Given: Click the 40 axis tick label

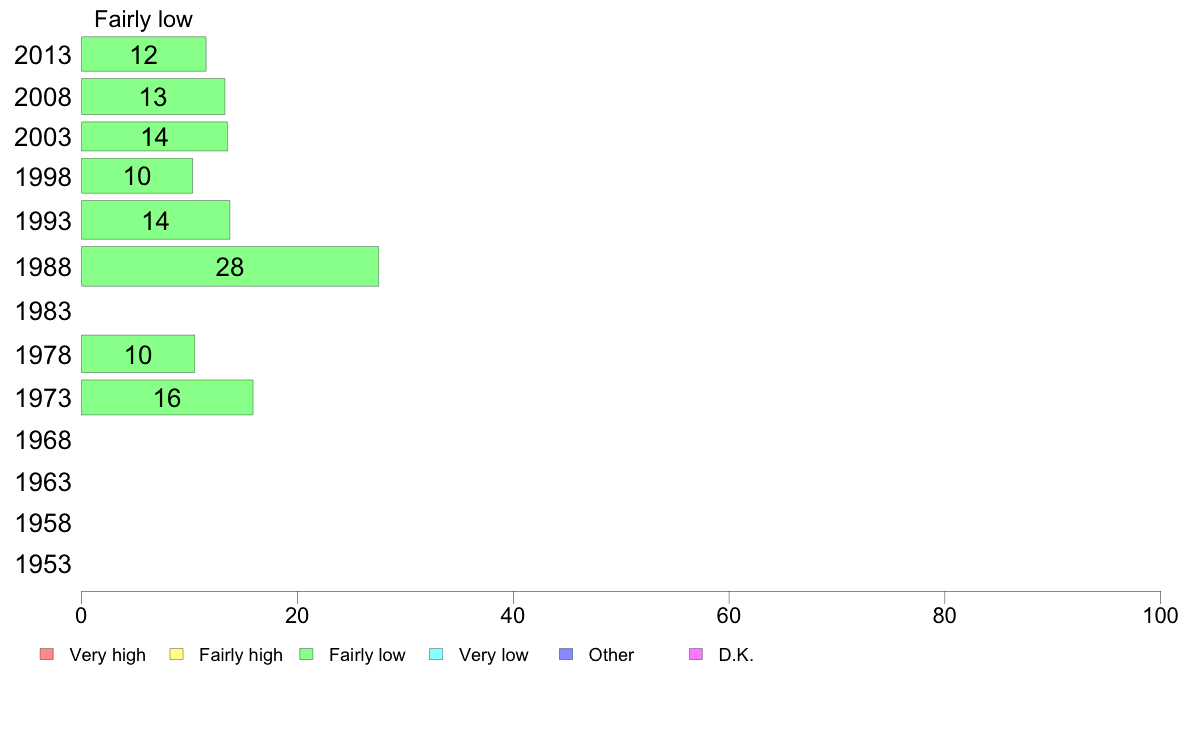Looking at the screenshot, I should (513, 615).
